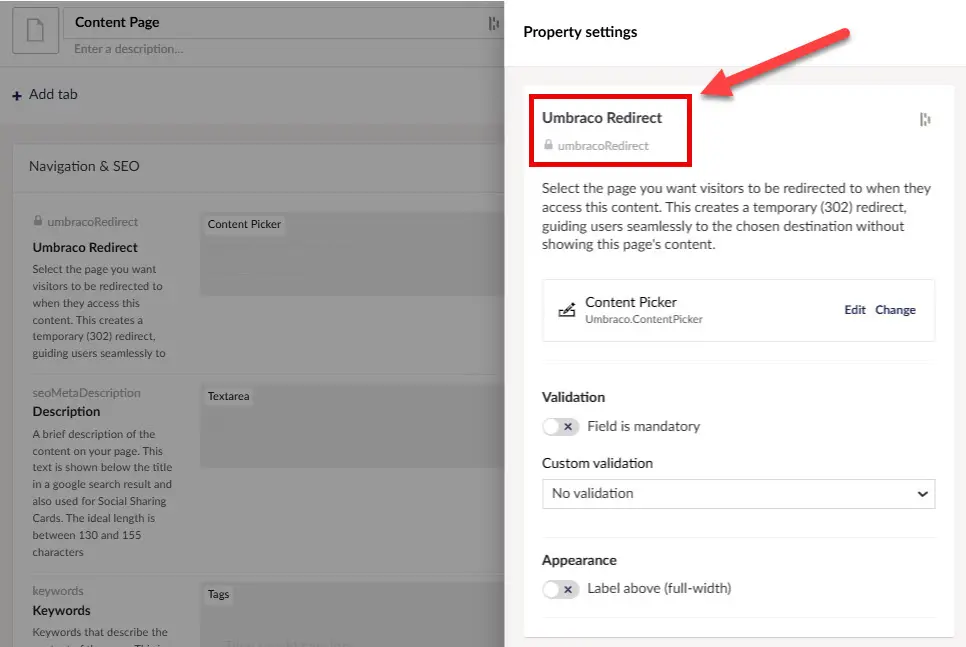This screenshot has height=647, width=966.
Task: Click the Content Page document type icon
Action: [x=35, y=31]
